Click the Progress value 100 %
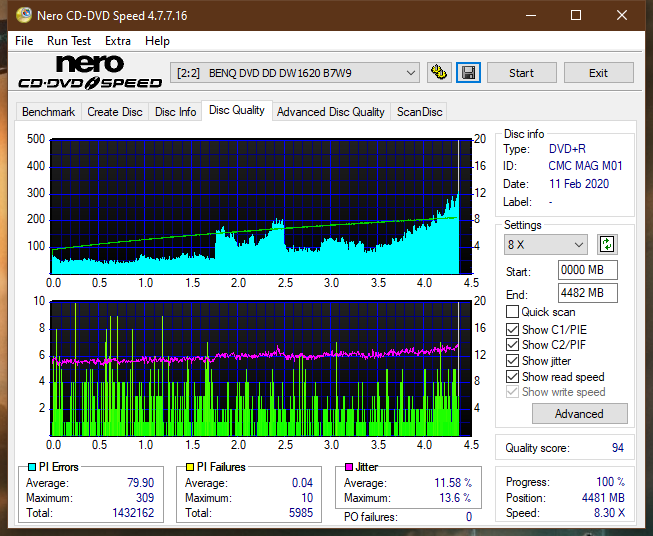653x536 pixels. [611, 482]
